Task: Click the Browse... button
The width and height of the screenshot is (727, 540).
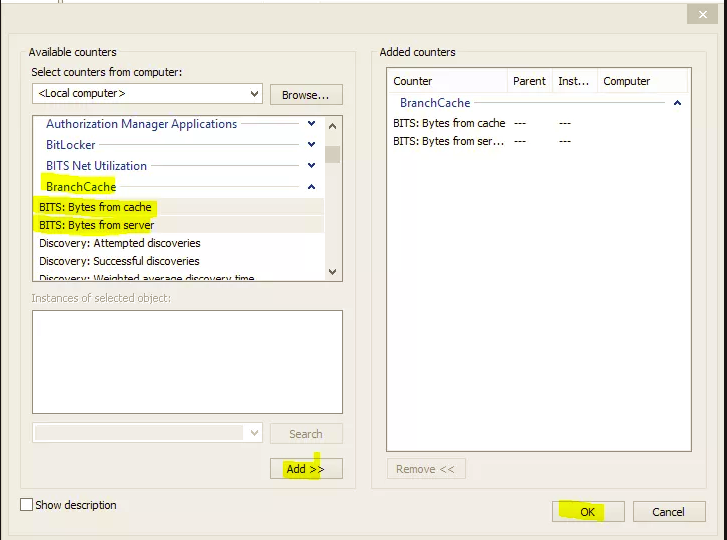Action: [306, 95]
